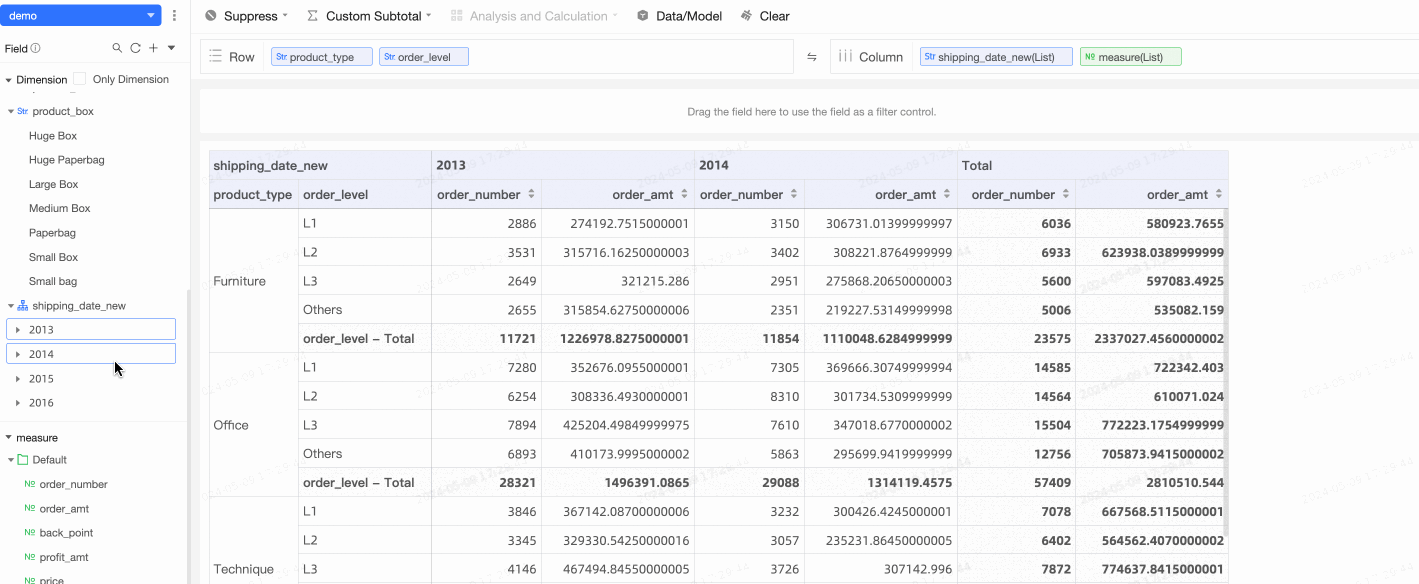Open Data/Model from the toolbar

tap(678, 16)
